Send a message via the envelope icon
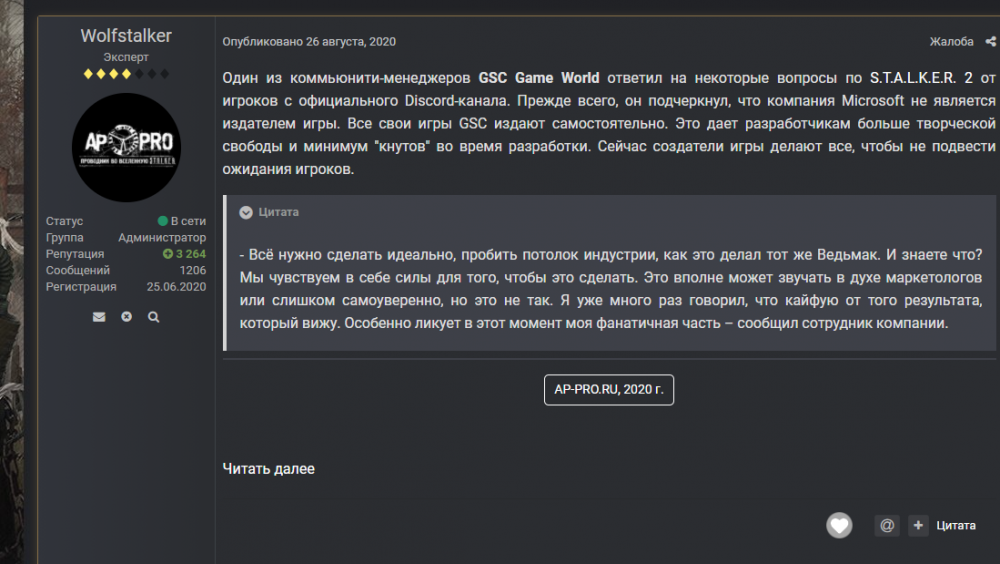 [x=99, y=317]
